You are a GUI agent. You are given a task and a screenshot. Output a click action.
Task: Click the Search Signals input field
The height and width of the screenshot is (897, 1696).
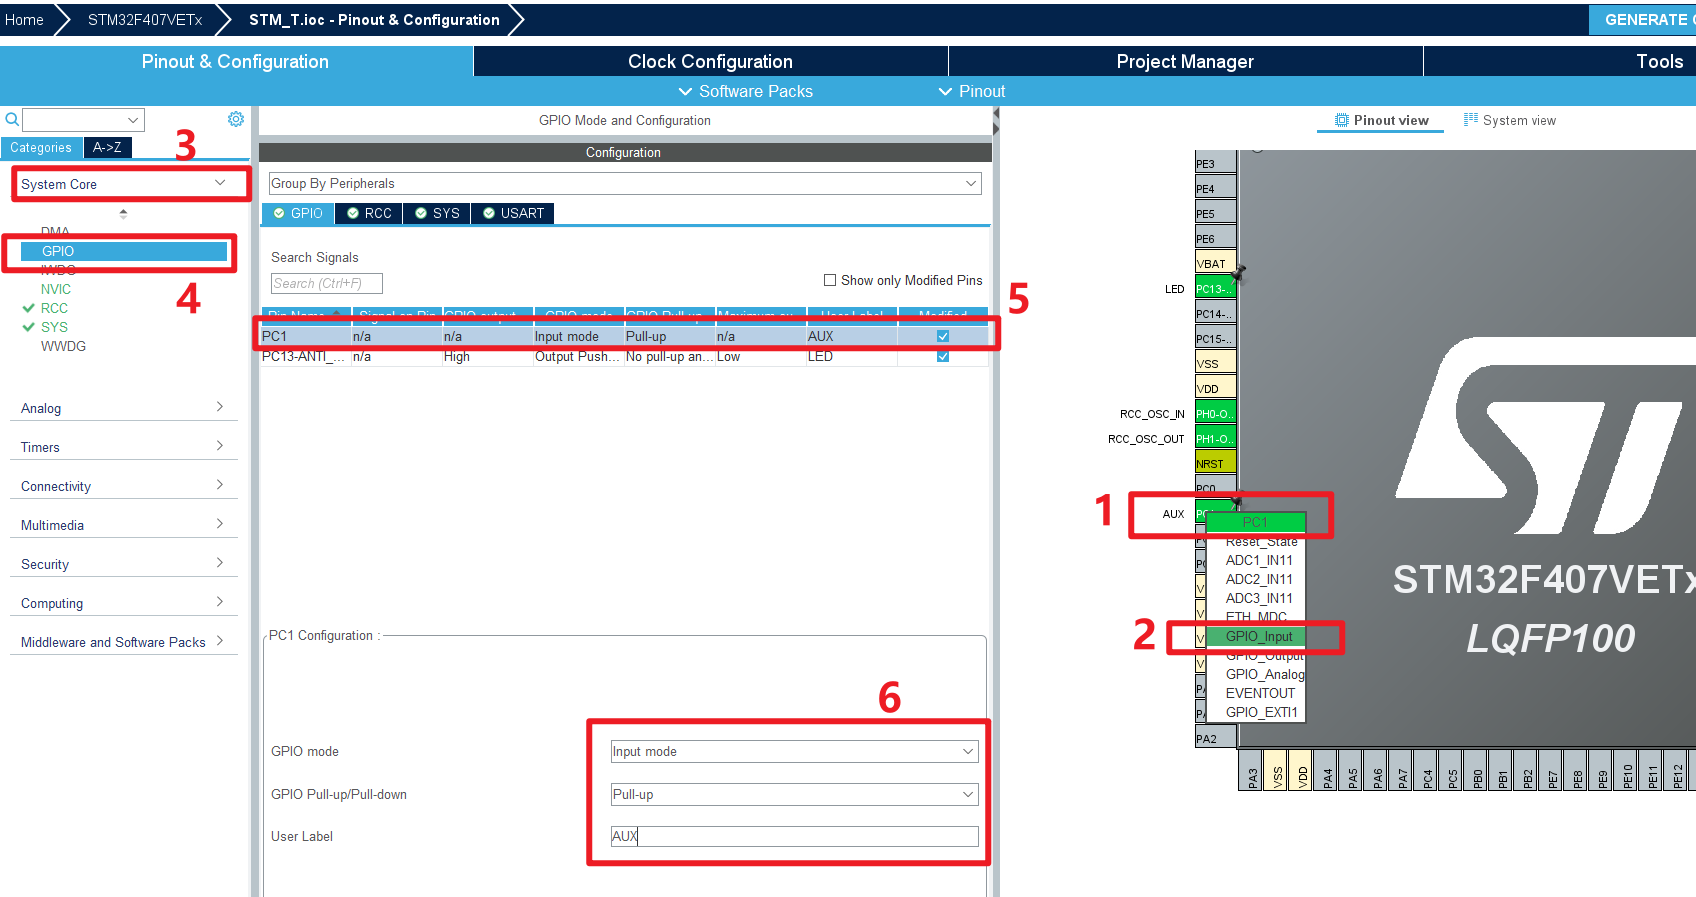coord(326,284)
